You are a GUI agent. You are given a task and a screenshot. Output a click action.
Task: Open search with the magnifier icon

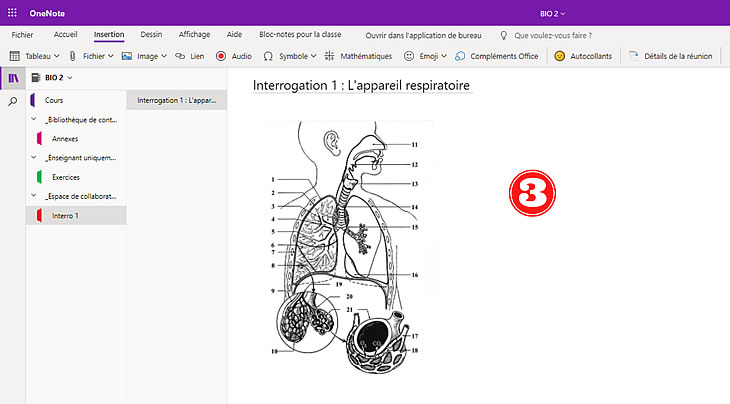point(12,101)
